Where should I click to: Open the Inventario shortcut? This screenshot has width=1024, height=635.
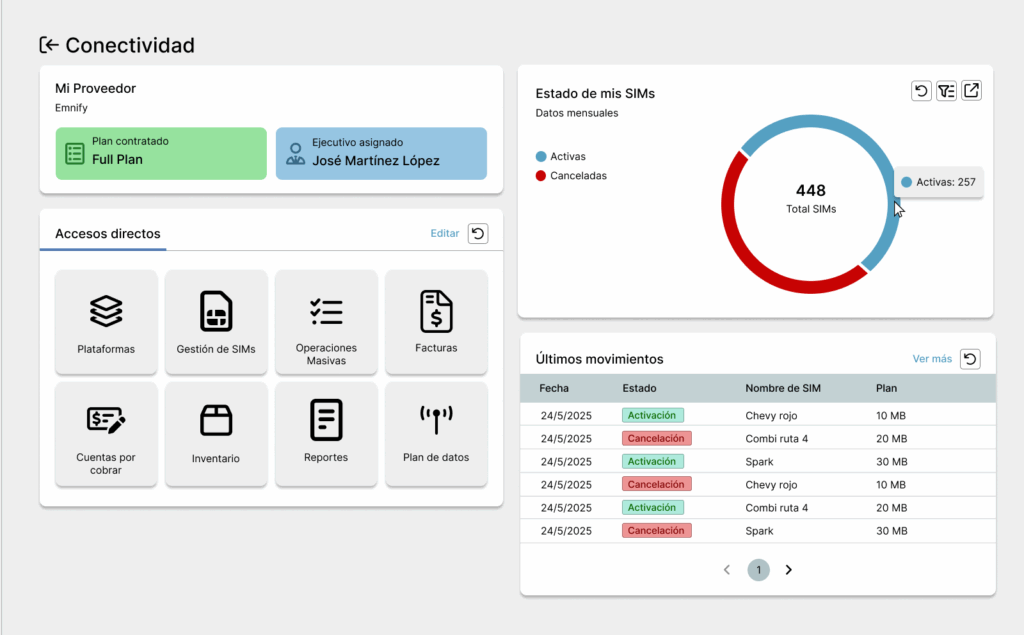pos(216,433)
